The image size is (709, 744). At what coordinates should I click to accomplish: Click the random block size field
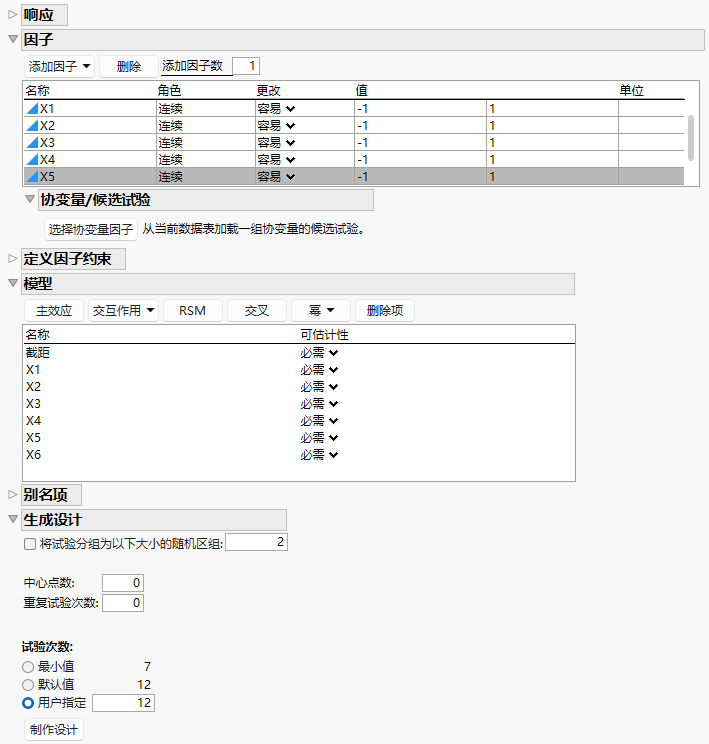256,542
